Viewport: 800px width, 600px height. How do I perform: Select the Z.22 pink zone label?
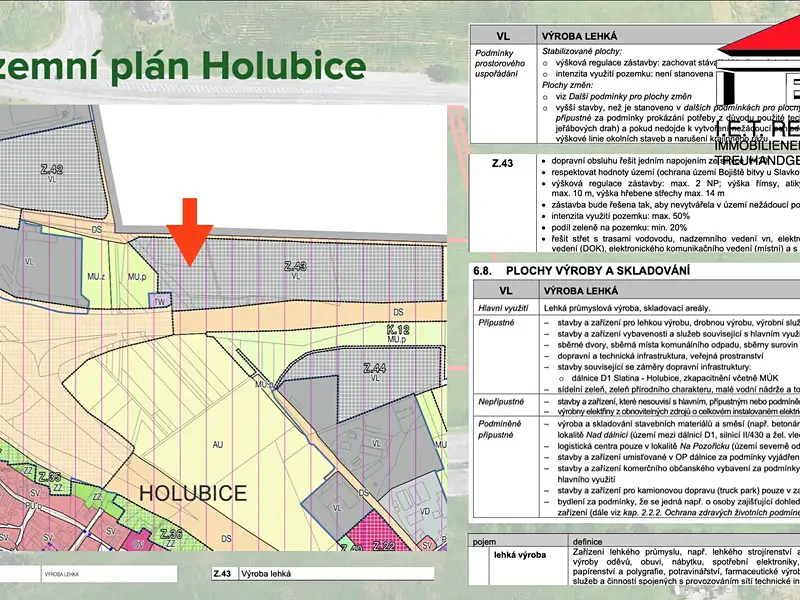[x=384, y=546]
